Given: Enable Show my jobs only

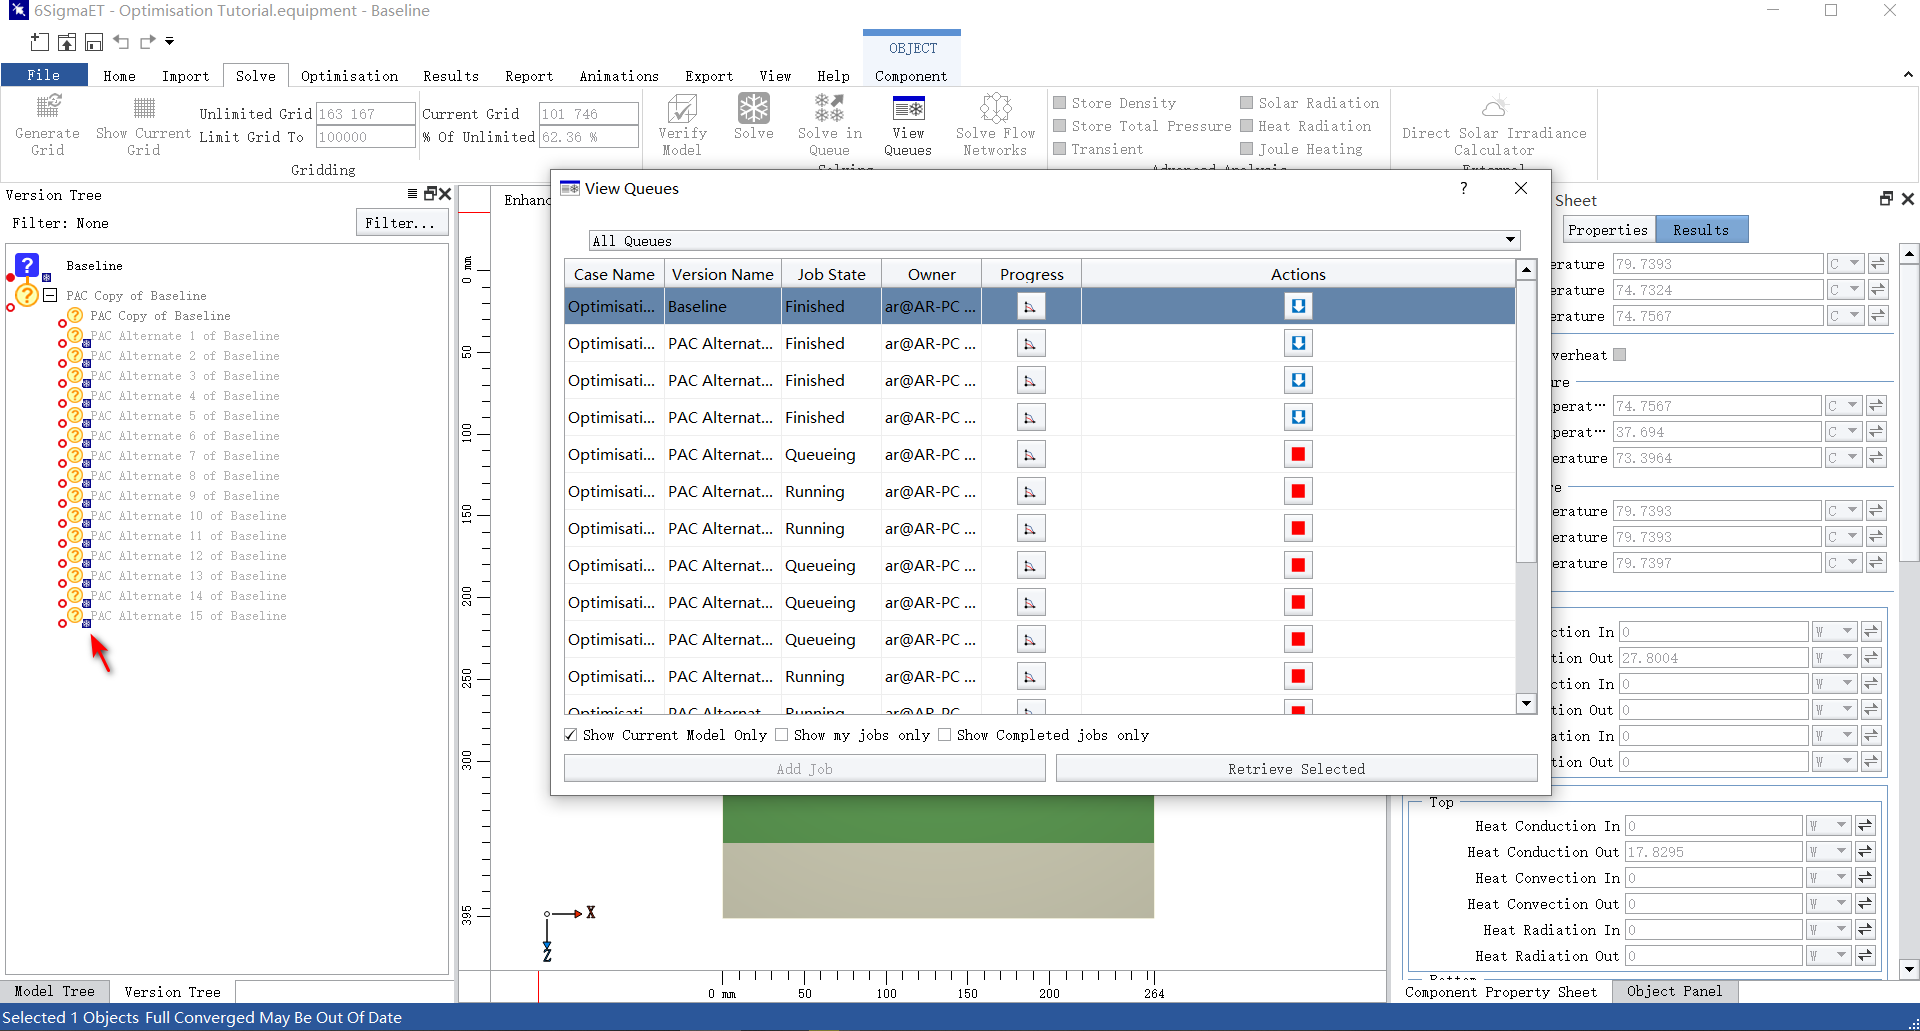Looking at the screenshot, I should pos(782,735).
